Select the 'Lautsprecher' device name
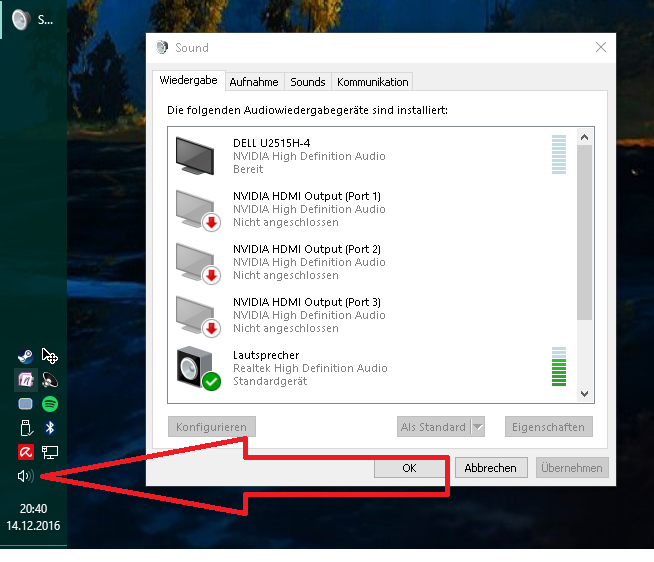This screenshot has width=654, height=562. point(266,355)
